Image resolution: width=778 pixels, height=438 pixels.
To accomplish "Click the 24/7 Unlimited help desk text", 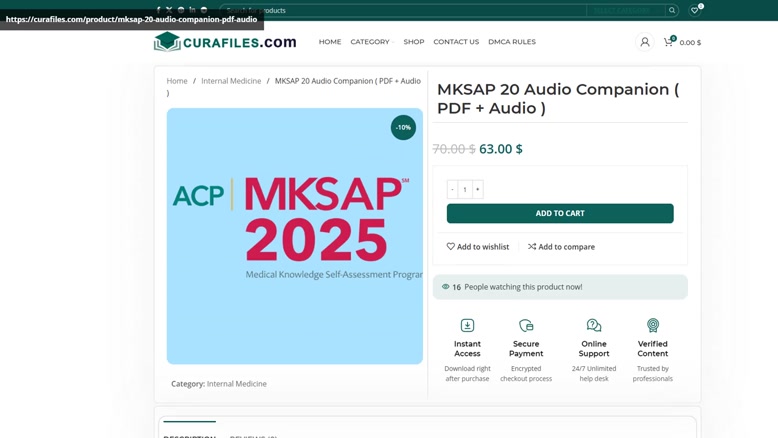I will (594, 374).
